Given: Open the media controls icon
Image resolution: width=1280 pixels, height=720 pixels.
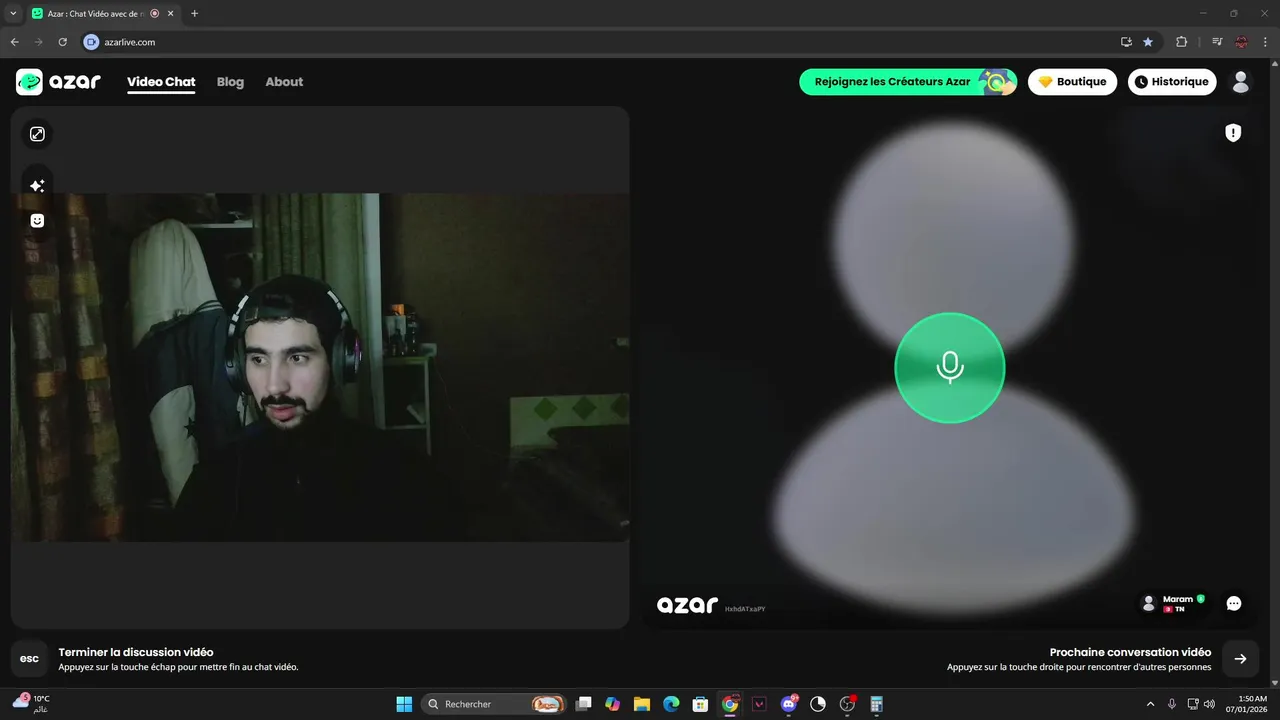Looking at the screenshot, I should [1217, 42].
